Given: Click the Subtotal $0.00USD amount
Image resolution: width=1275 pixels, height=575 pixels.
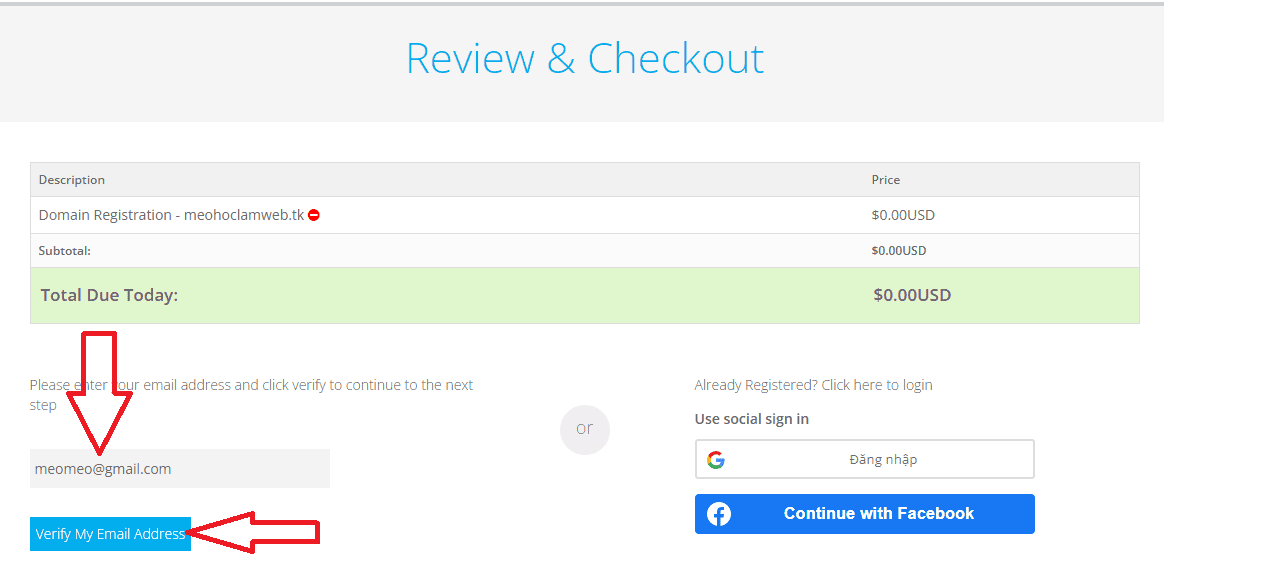Looking at the screenshot, I should tap(898, 251).
